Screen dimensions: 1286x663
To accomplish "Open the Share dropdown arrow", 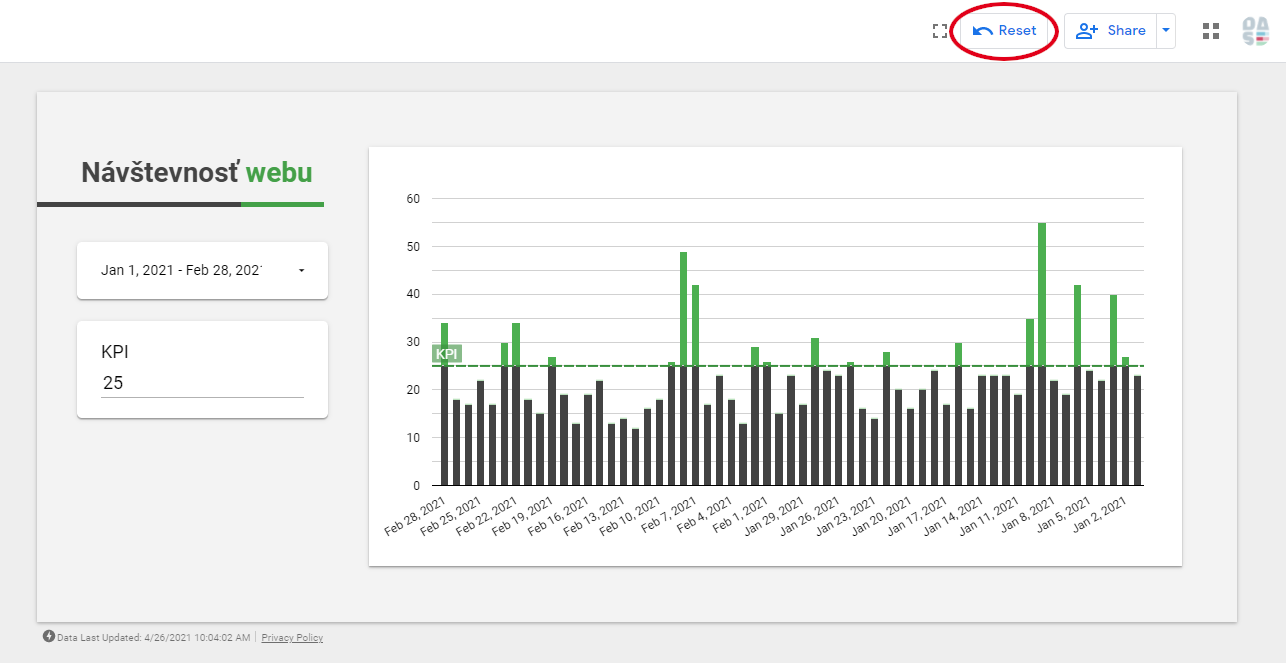I will (x=1166, y=31).
